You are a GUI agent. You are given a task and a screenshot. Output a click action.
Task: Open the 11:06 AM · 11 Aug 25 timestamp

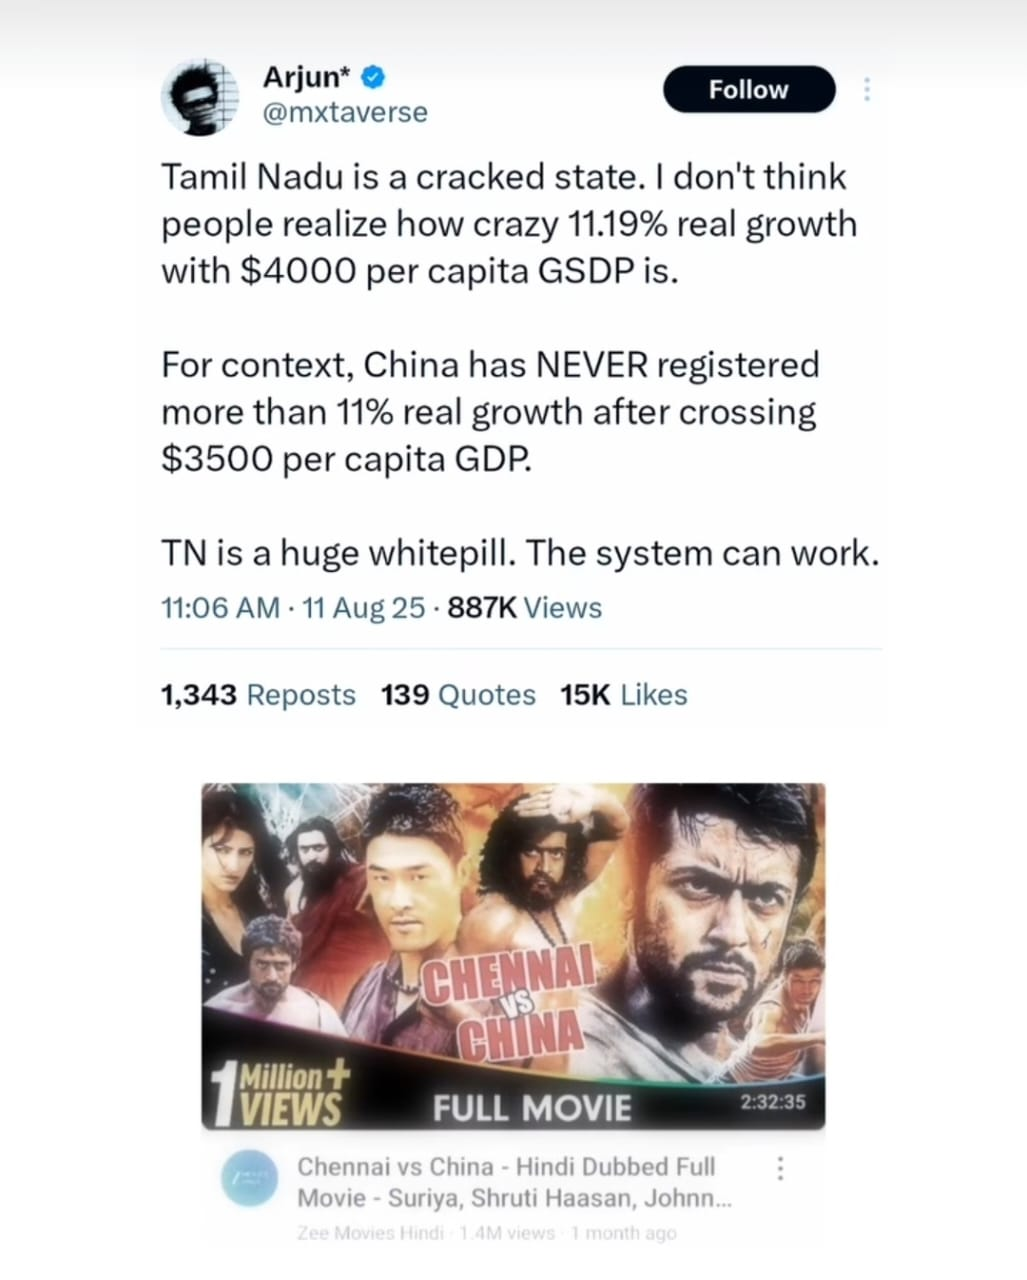pos(293,608)
